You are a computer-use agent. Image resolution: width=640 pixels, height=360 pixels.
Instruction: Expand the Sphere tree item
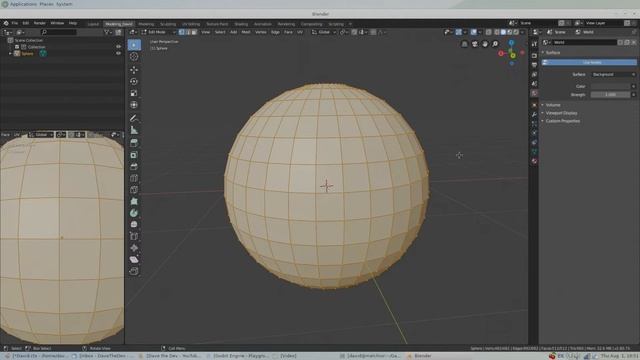tap(11, 53)
